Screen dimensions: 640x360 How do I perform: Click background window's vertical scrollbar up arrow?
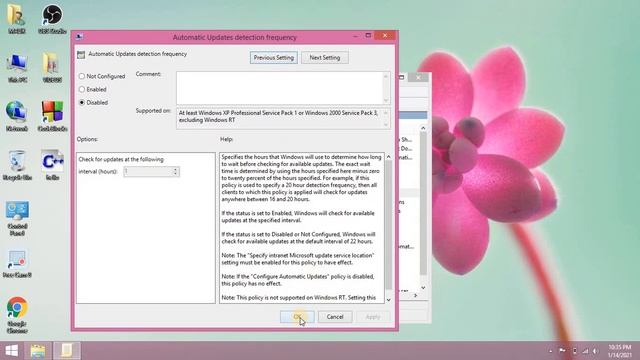[x=423, y=128]
